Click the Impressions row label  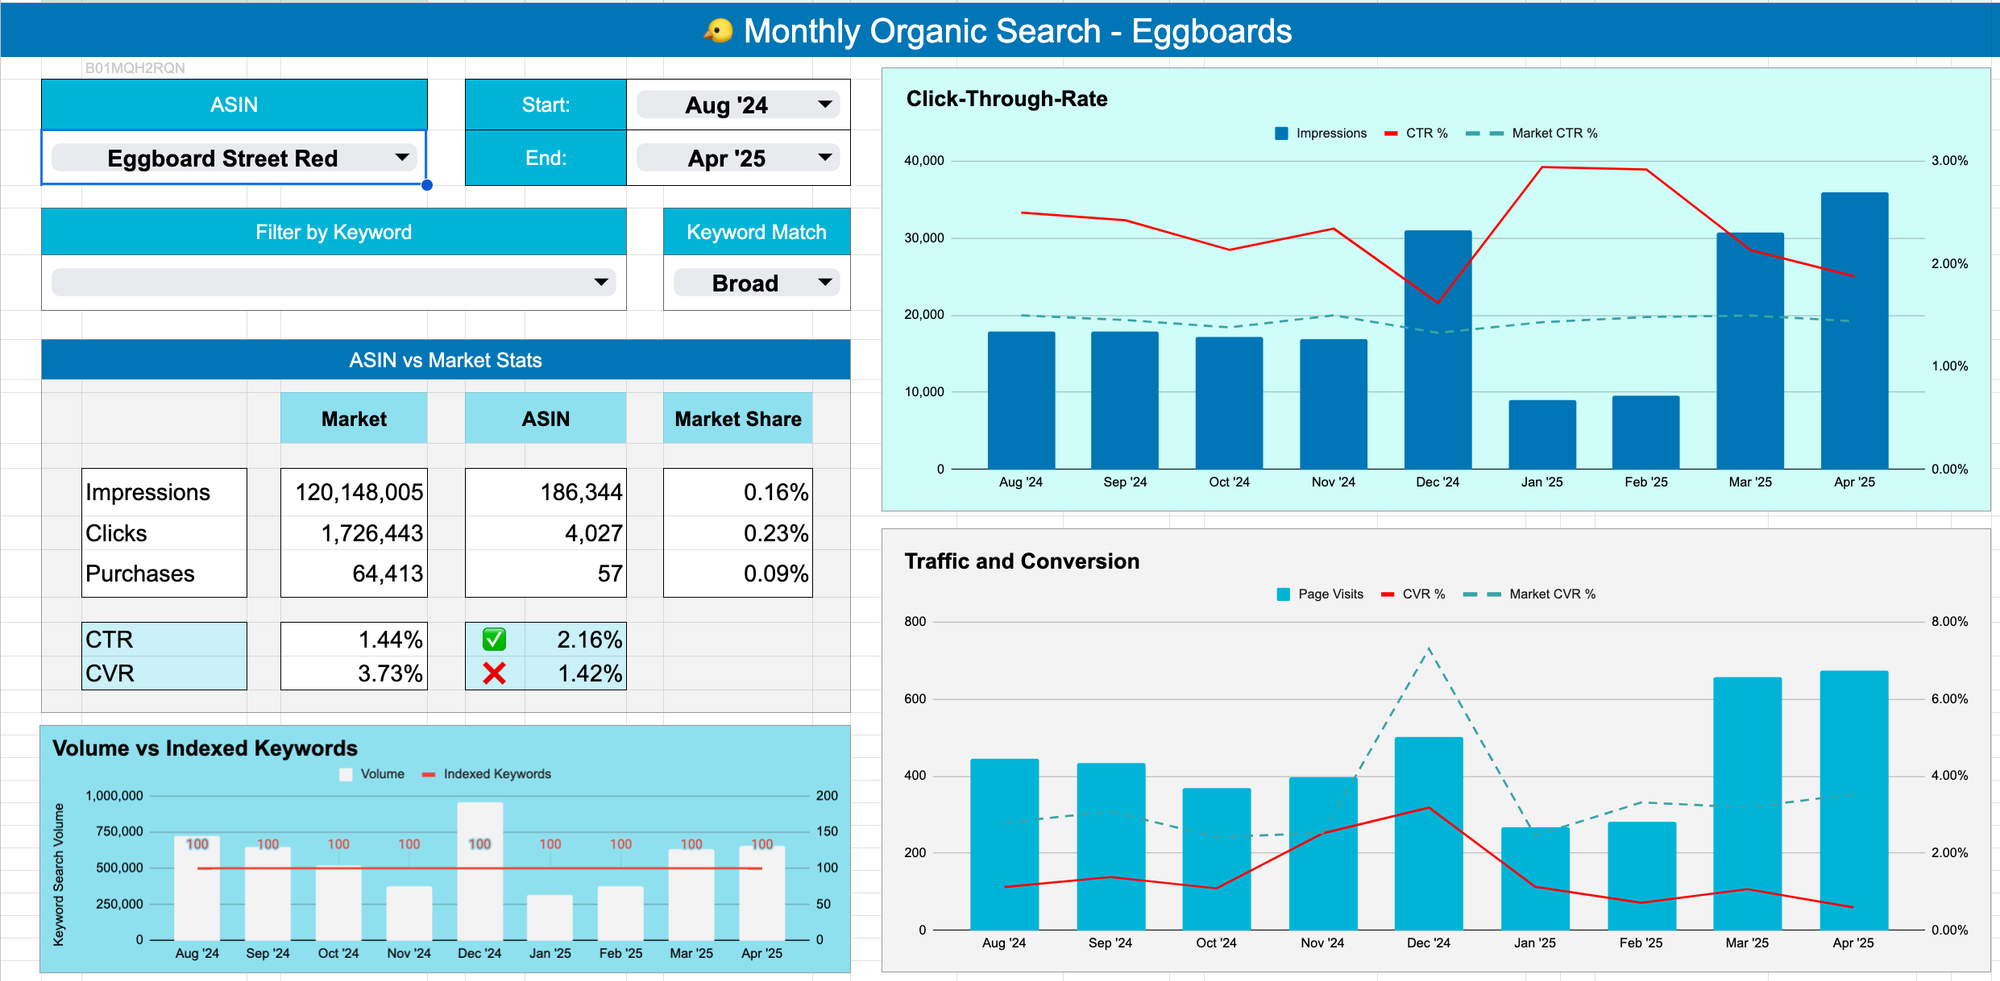pos(148,492)
